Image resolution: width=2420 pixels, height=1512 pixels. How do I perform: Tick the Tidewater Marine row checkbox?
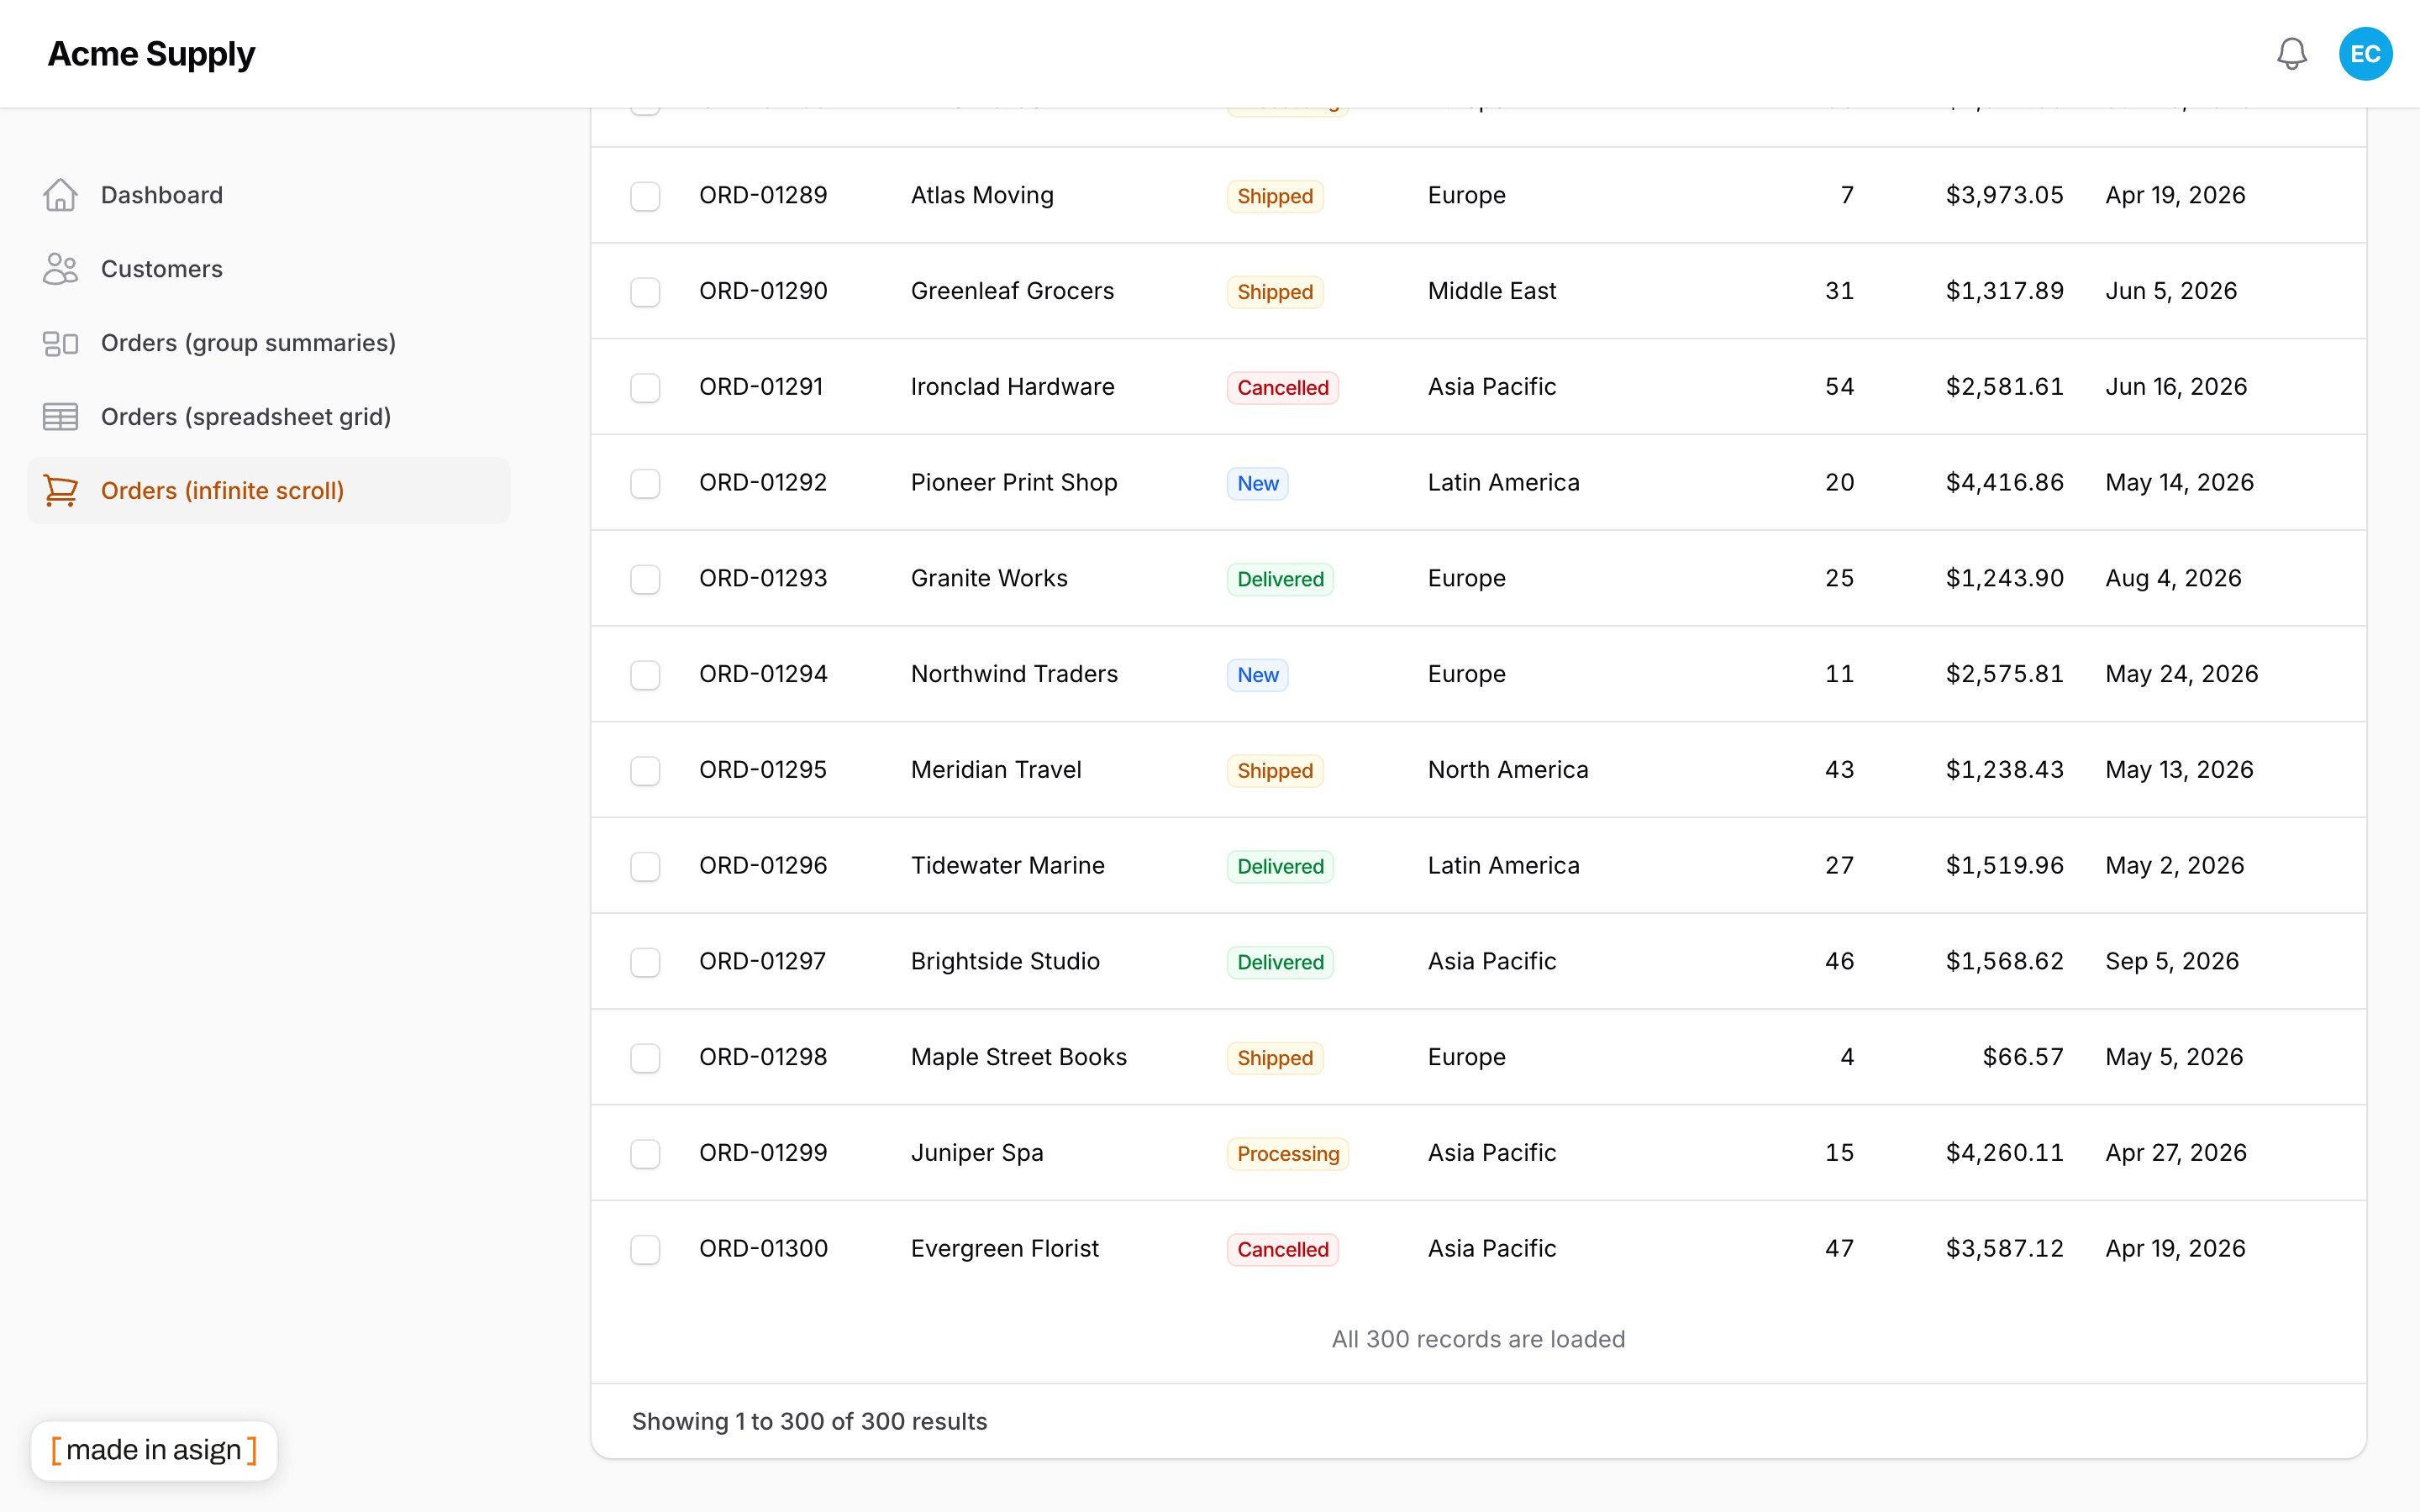[645, 867]
